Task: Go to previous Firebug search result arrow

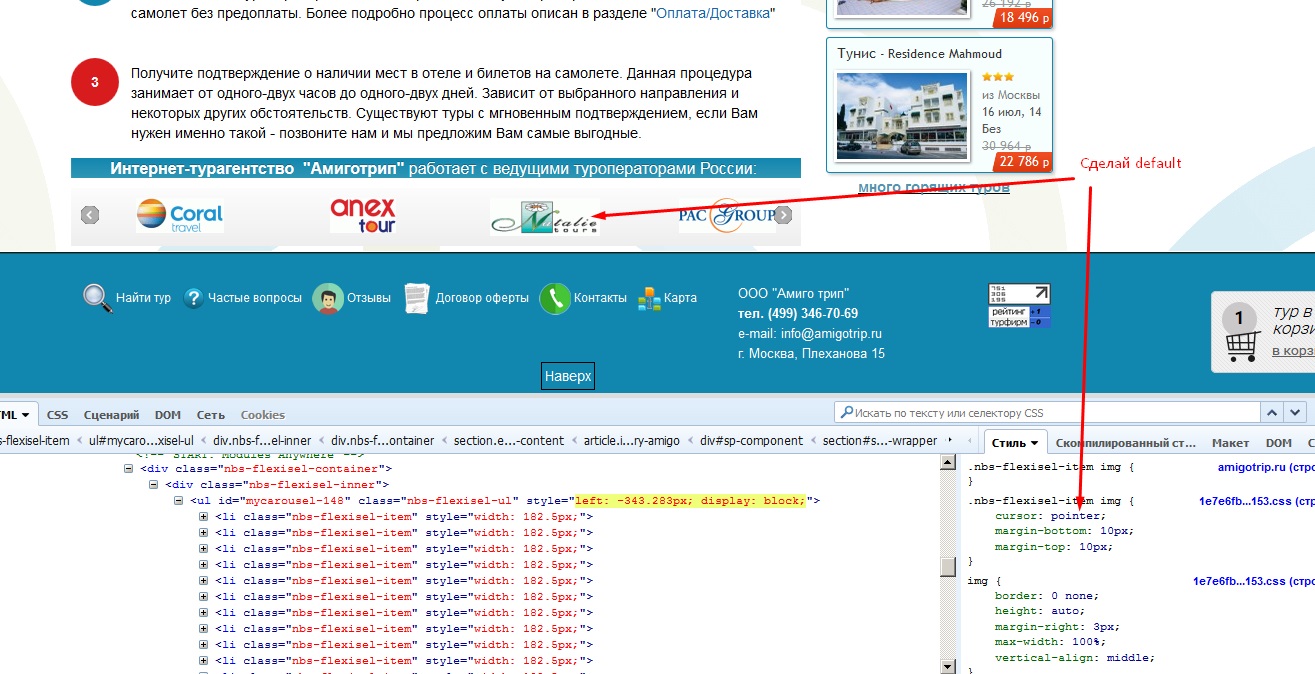Action: 1271,412
